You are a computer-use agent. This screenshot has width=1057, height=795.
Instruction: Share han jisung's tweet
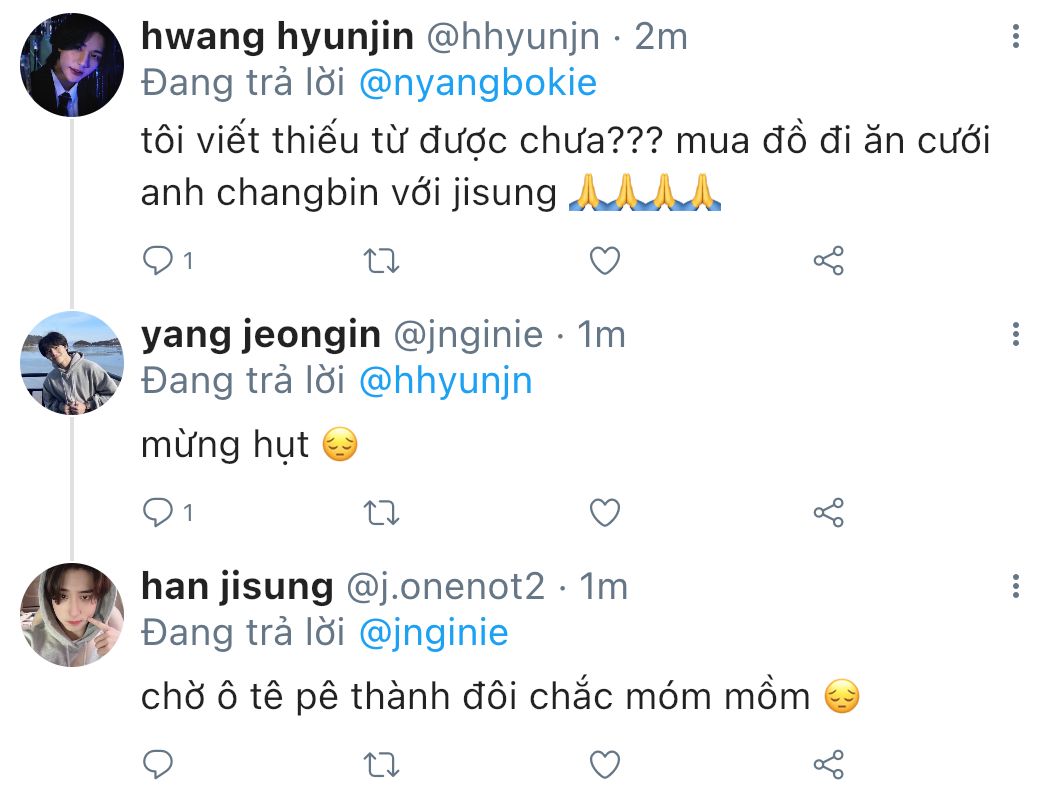pos(828,765)
